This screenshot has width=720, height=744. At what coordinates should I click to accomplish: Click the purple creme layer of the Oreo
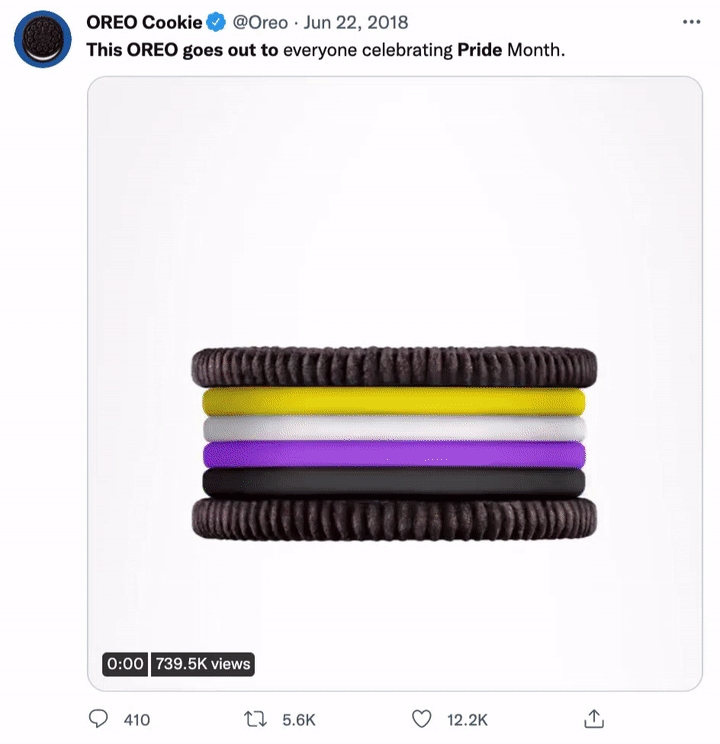click(x=394, y=455)
